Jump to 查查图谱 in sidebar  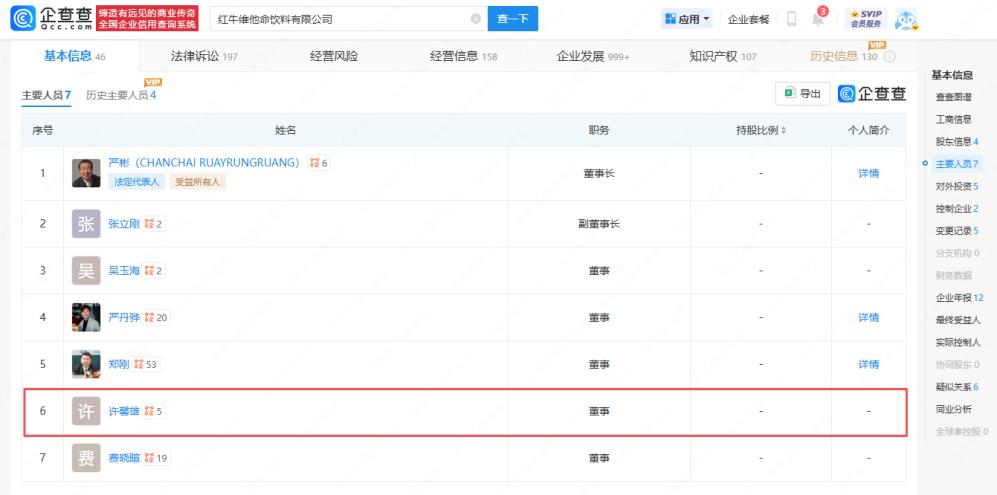click(x=953, y=97)
